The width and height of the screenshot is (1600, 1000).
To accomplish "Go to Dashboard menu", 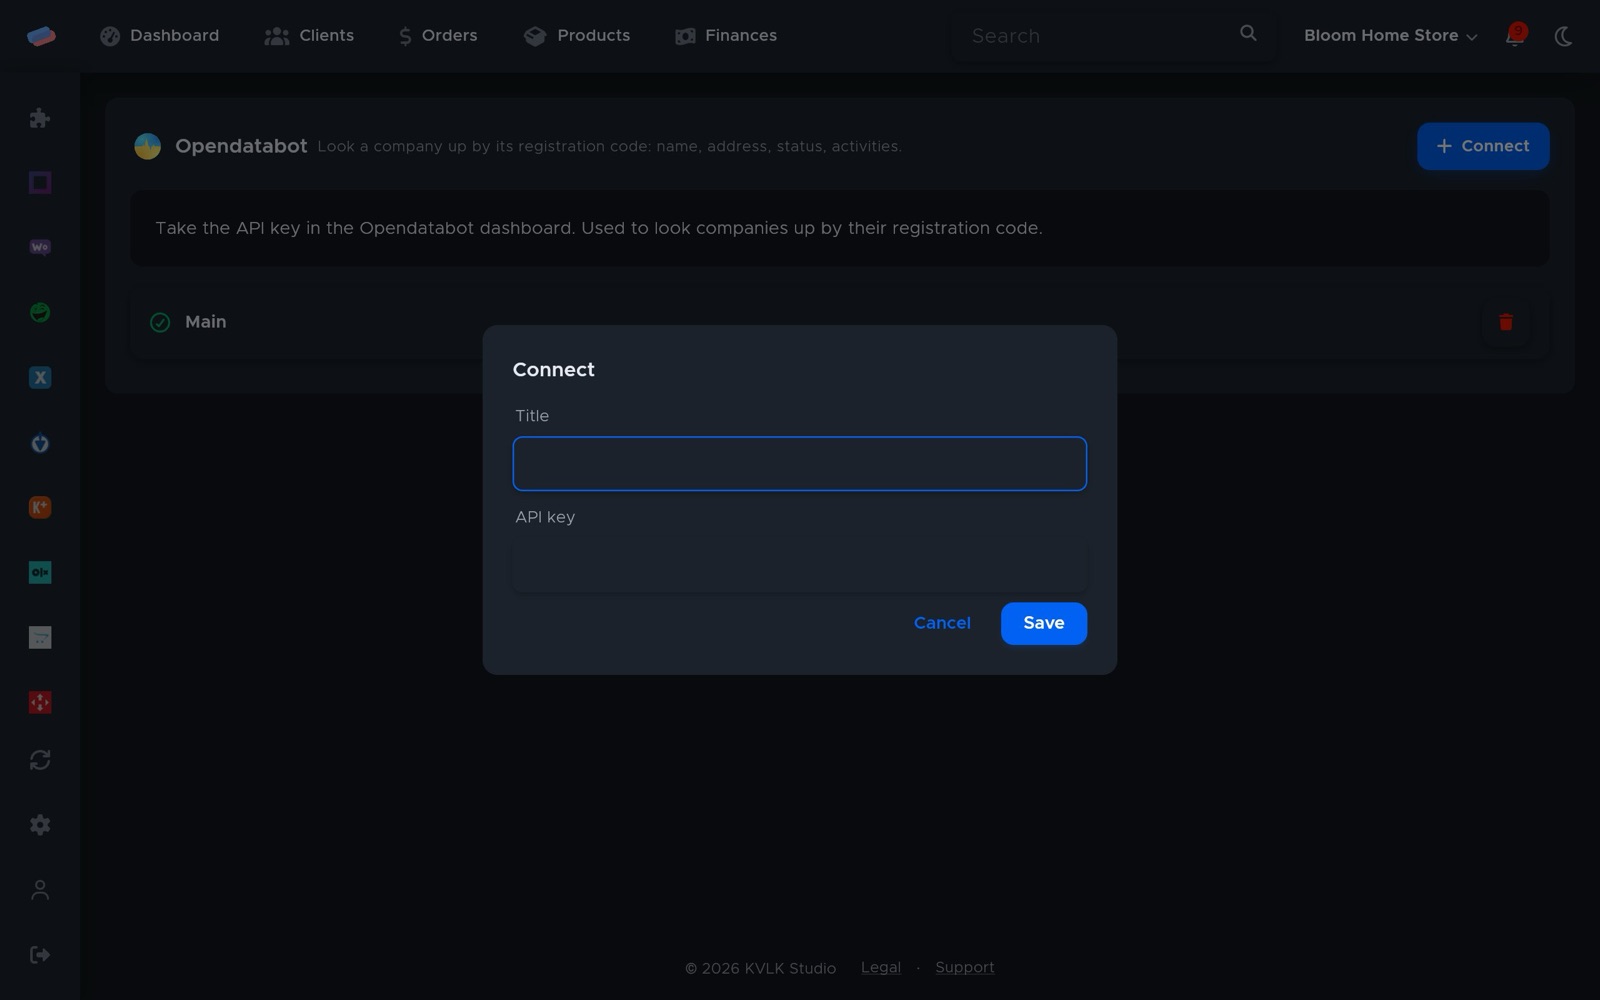I will pos(160,36).
